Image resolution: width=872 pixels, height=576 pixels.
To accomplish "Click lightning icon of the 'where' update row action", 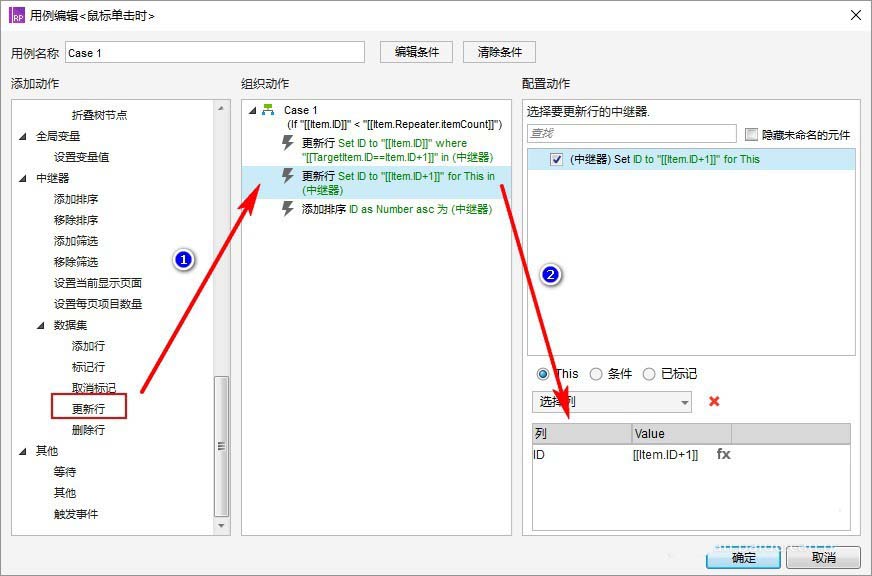I will (x=288, y=143).
